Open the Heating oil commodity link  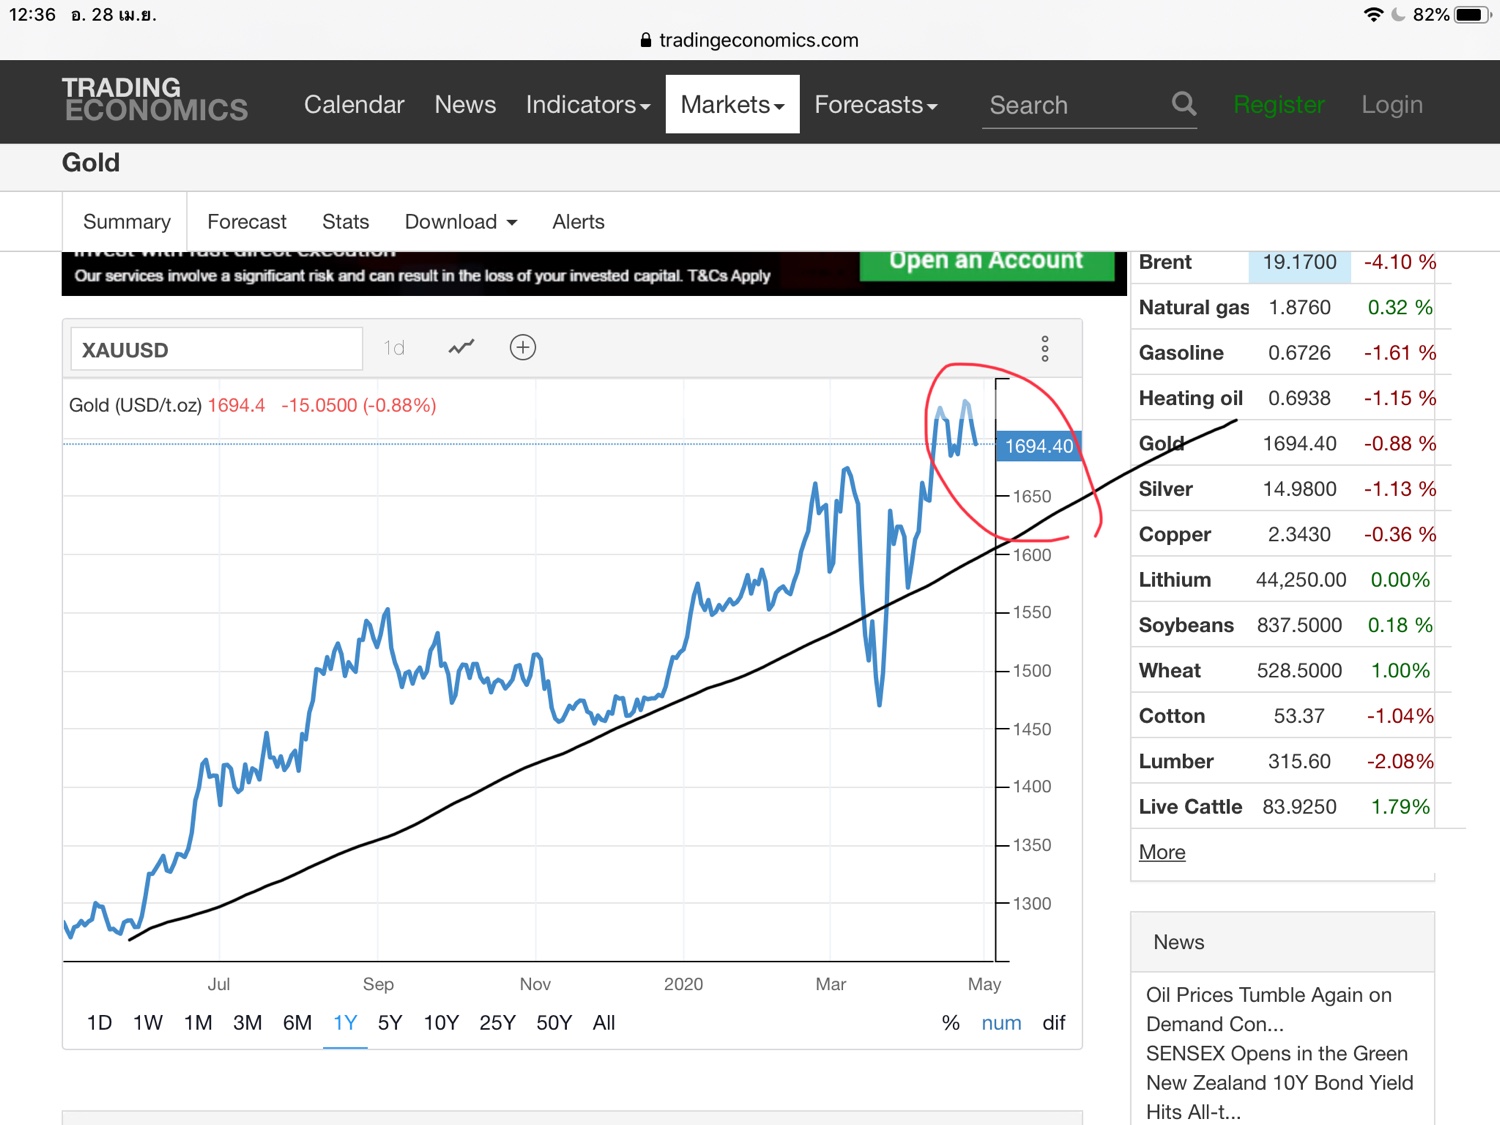[x=1191, y=398]
